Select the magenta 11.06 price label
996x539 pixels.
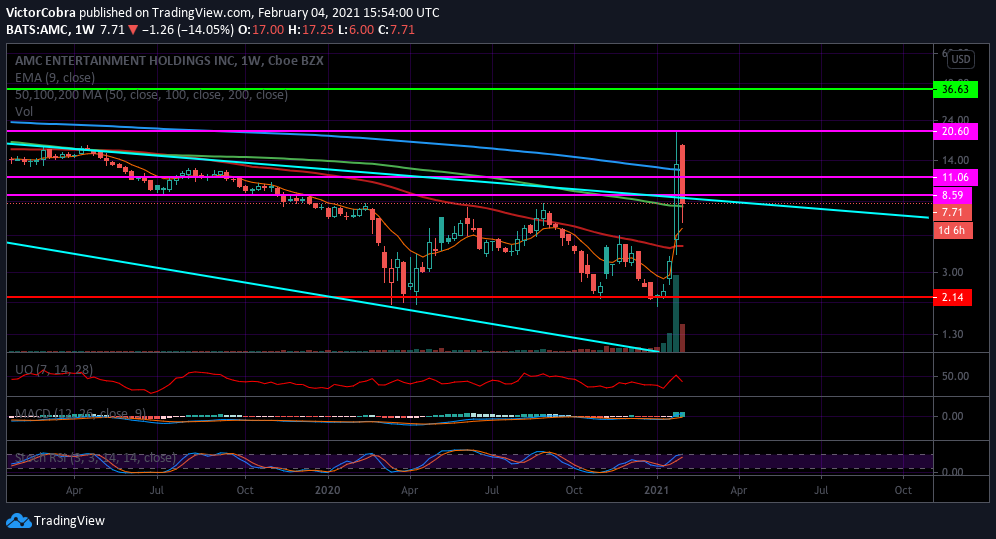955,177
